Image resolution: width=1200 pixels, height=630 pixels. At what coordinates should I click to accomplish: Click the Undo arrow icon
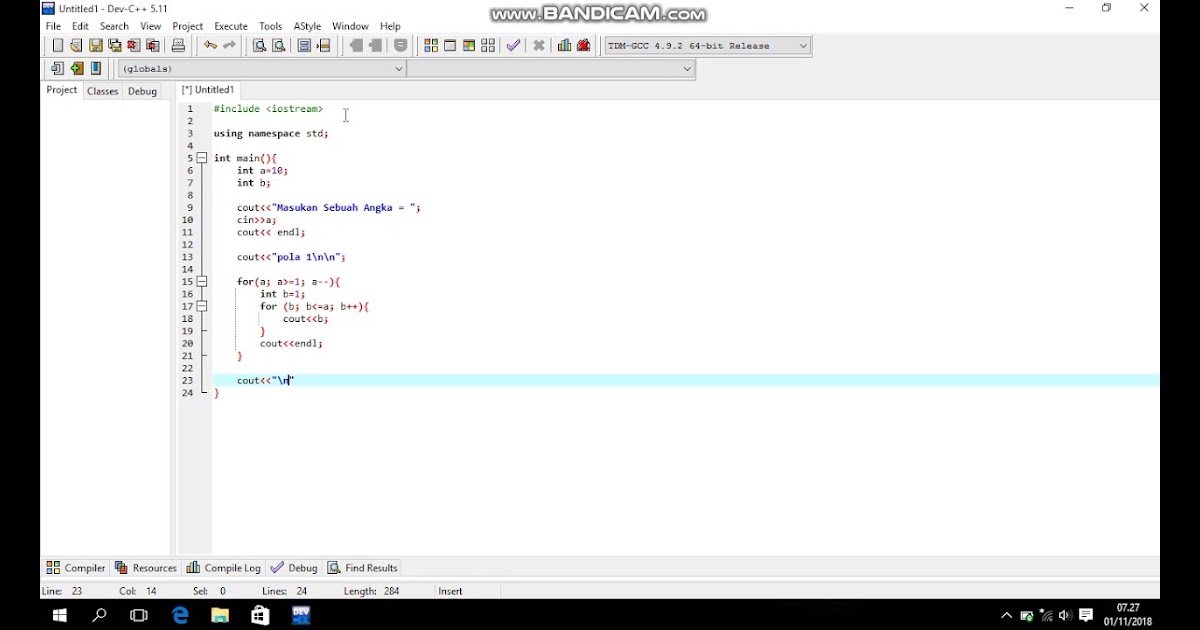pyautogui.click(x=210, y=45)
